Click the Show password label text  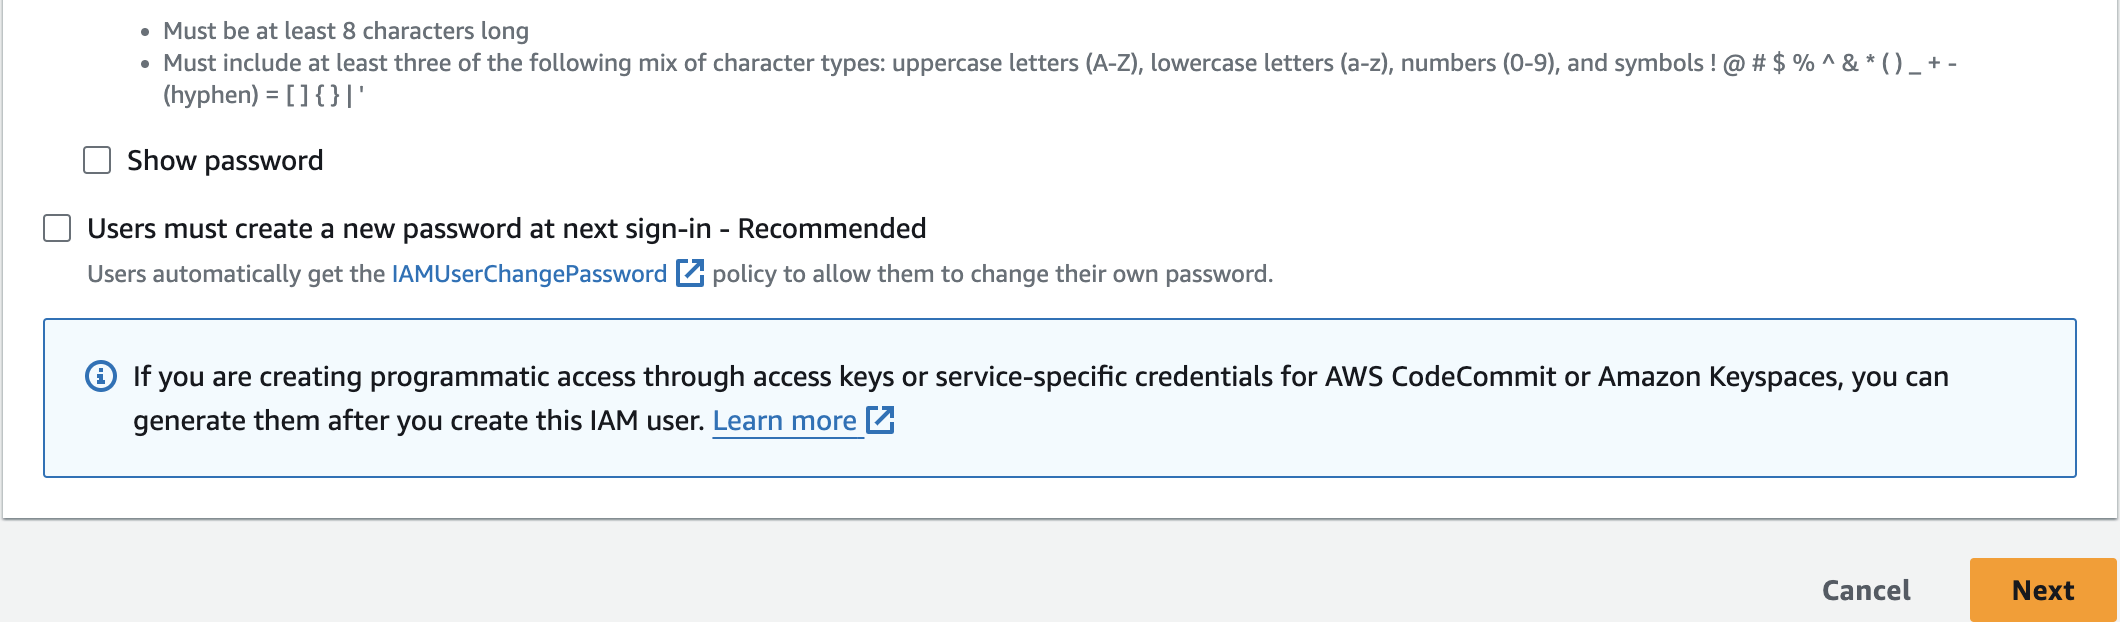coord(225,160)
